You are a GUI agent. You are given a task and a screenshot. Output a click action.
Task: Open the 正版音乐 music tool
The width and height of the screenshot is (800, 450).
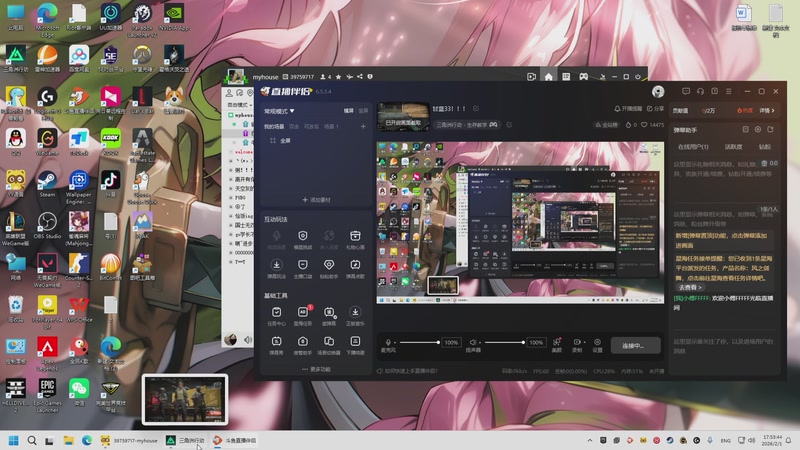click(x=355, y=315)
